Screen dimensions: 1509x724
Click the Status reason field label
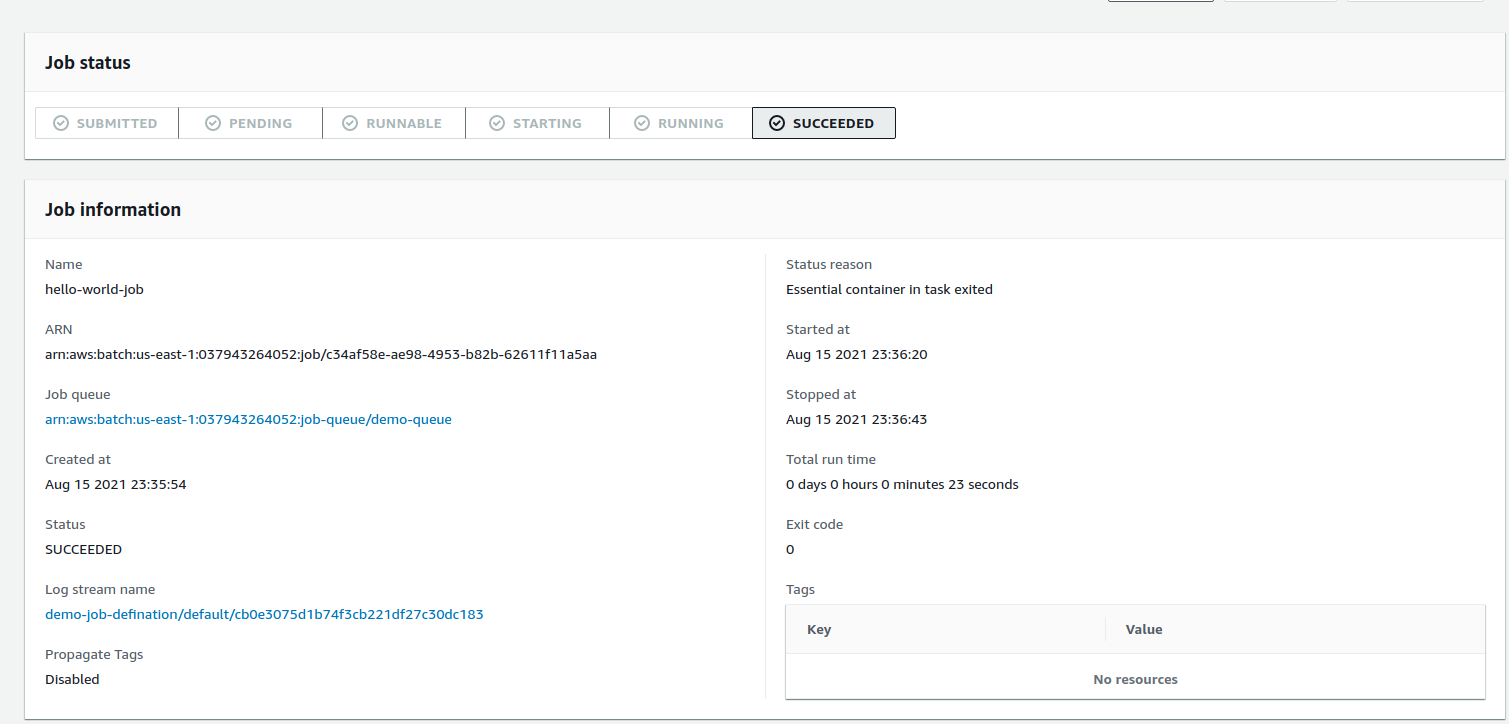click(829, 265)
